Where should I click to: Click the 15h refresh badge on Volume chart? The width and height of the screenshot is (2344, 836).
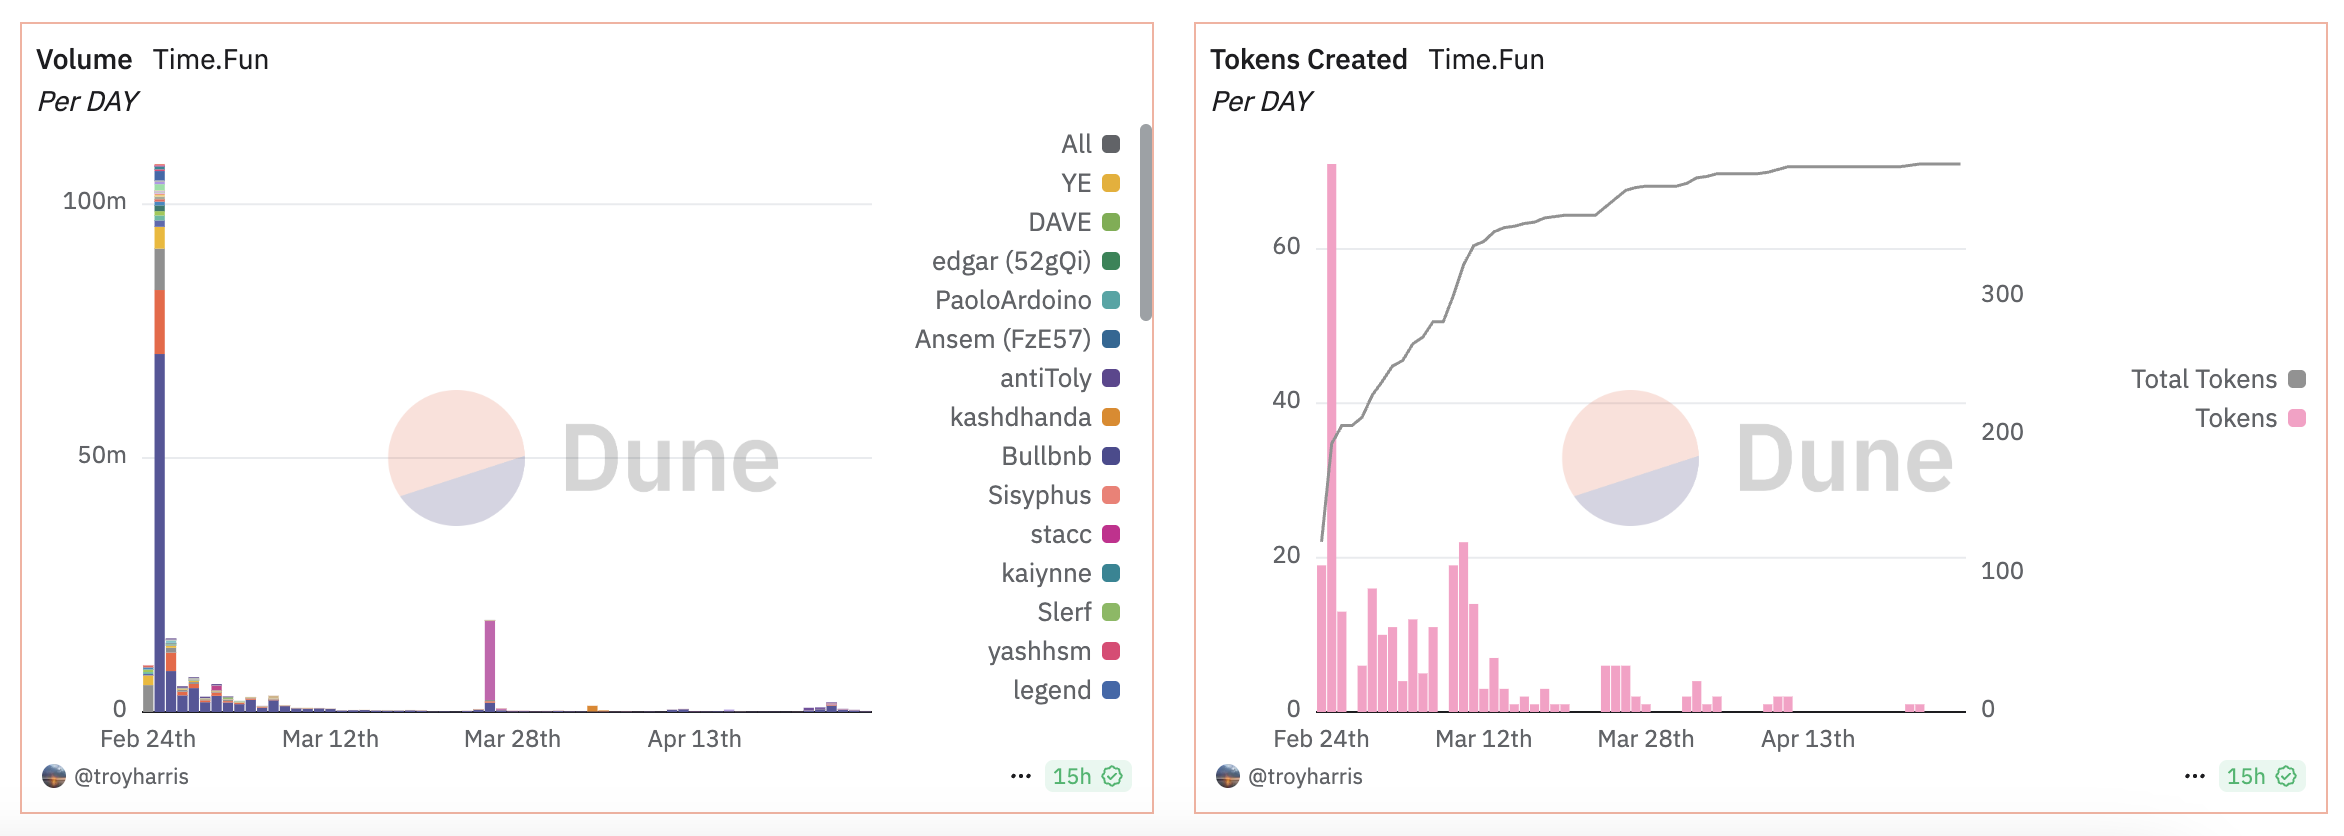point(1072,776)
